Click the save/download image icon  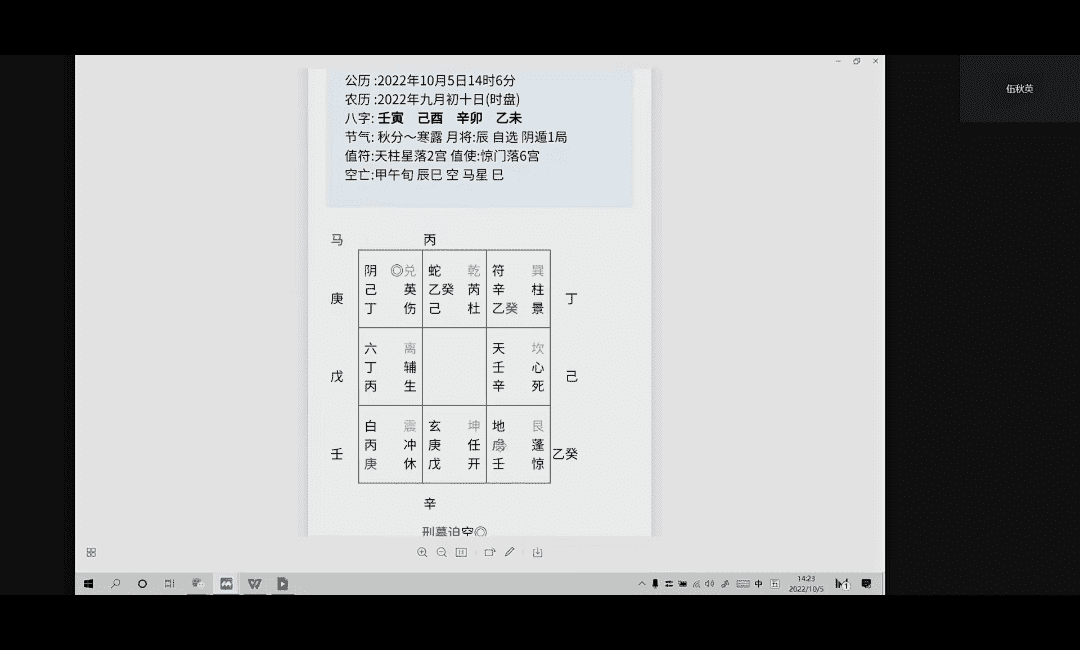pos(537,552)
